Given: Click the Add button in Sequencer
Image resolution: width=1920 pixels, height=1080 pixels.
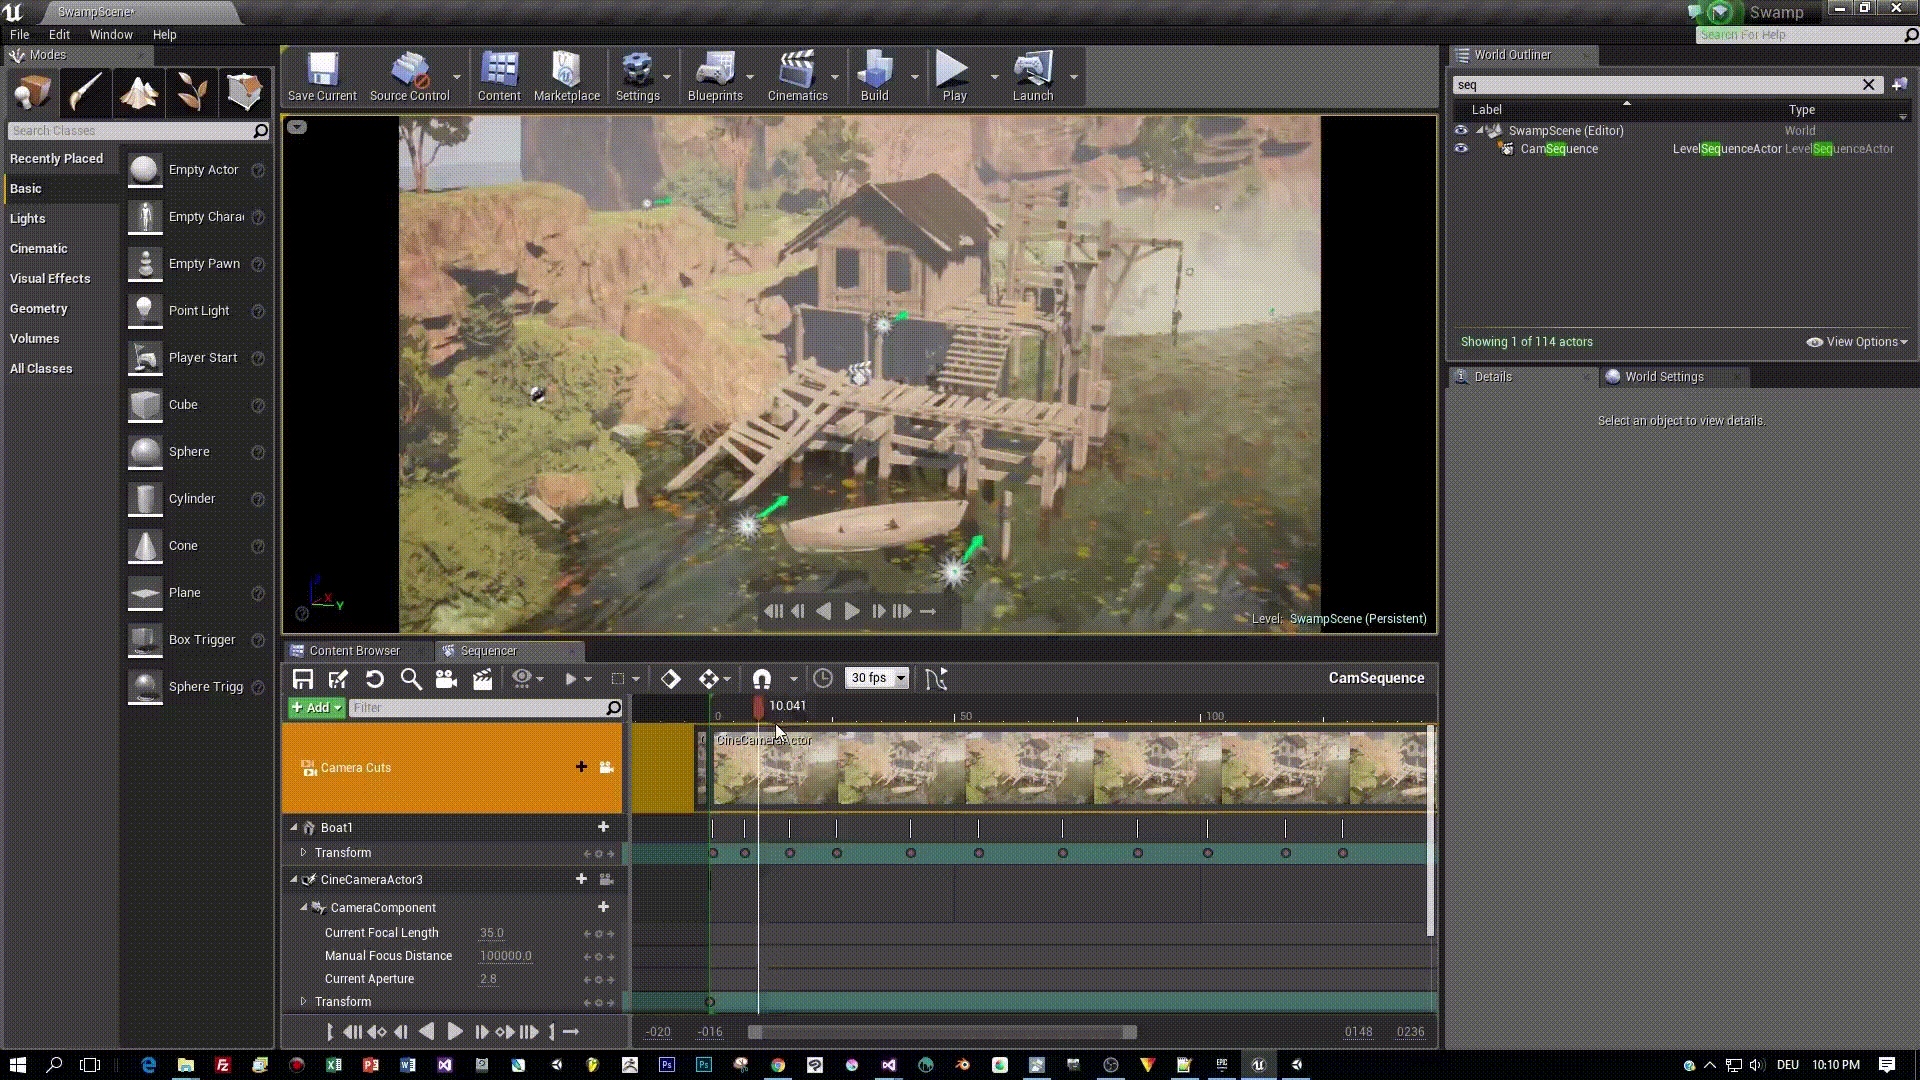Looking at the screenshot, I should (x=315, y=708).
